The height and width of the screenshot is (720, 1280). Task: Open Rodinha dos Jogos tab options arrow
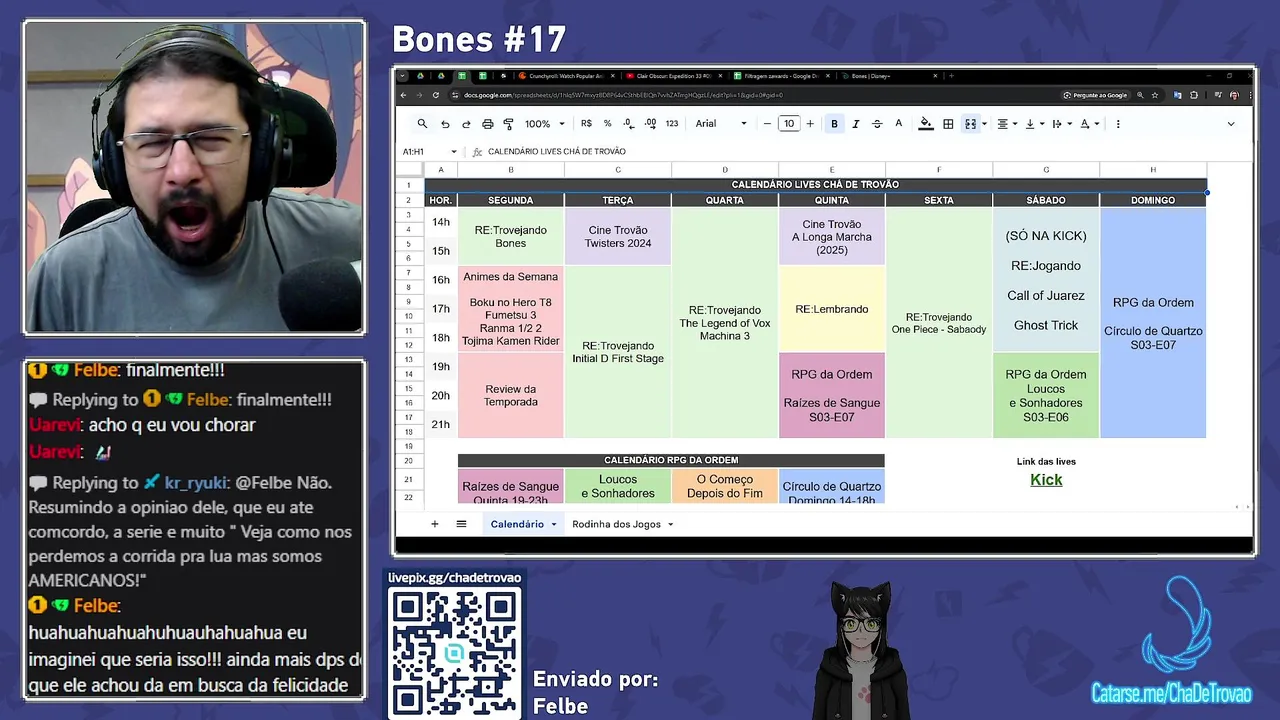click(670, 524)
